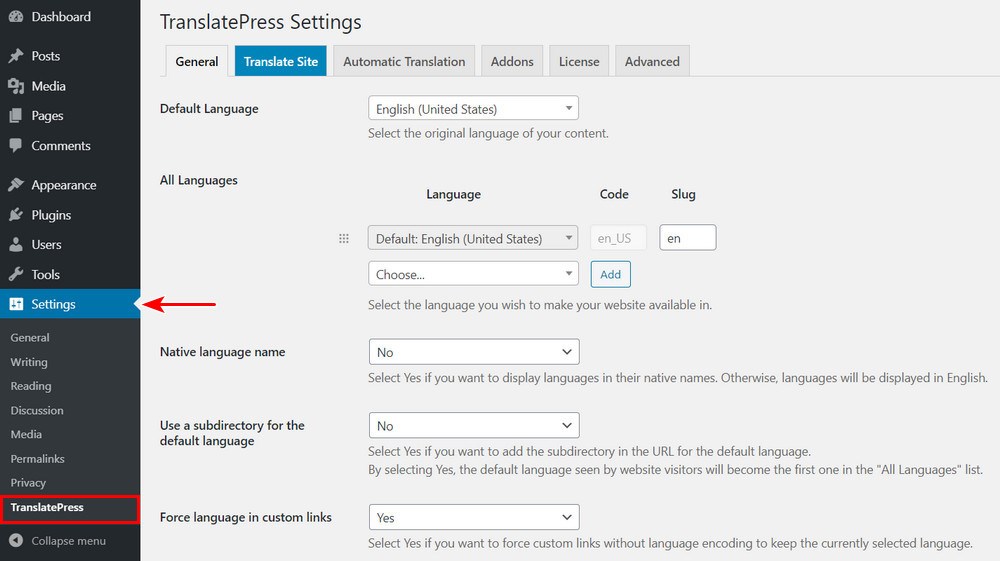This screenshot has height=561, width=1000.
Task: Open Plugins from the sidebar
Action: (51, 215)
